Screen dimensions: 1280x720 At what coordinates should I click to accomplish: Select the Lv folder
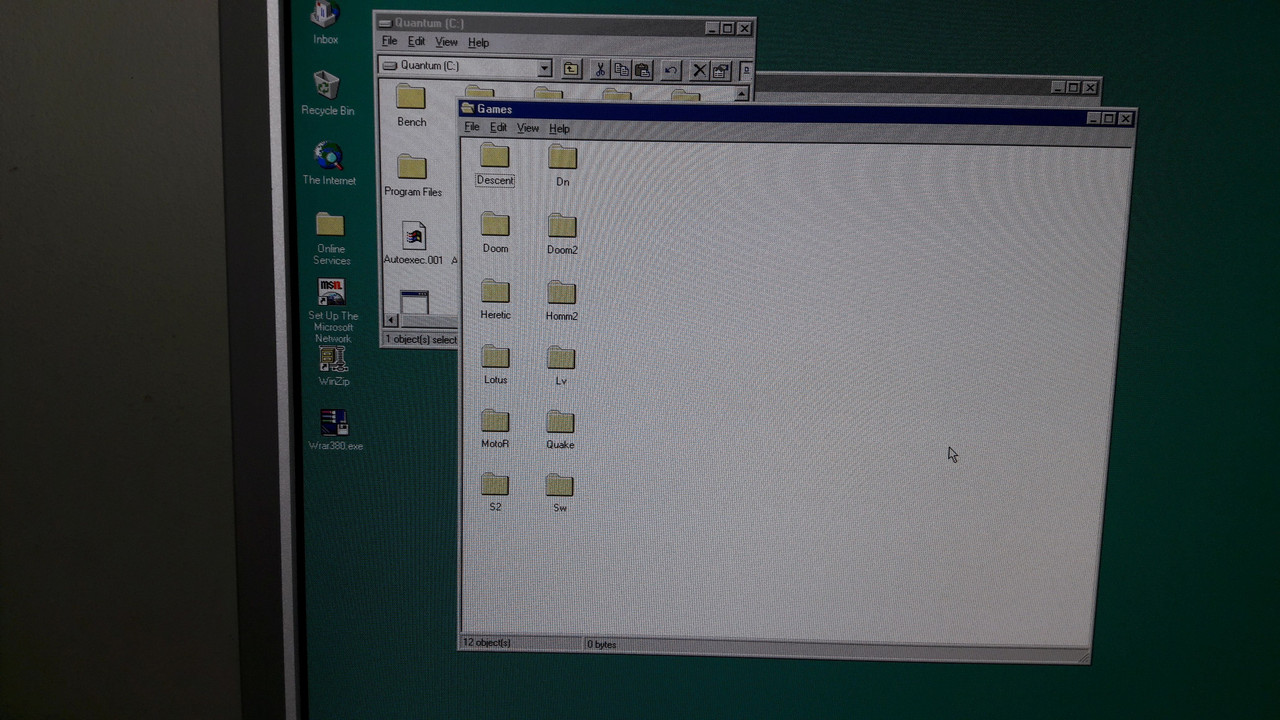[561, 366]
